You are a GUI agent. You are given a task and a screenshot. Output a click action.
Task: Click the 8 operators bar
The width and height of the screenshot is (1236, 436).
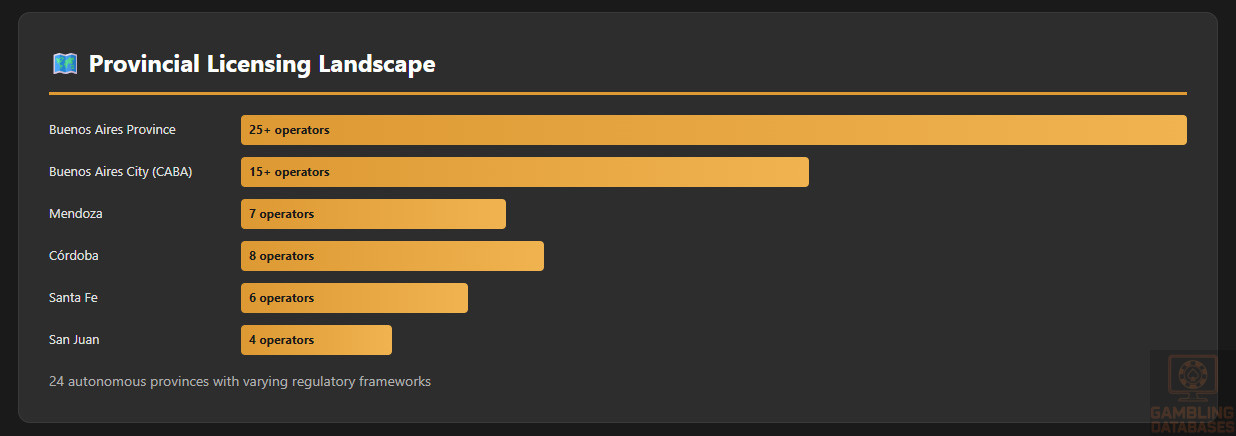point(392,256)
